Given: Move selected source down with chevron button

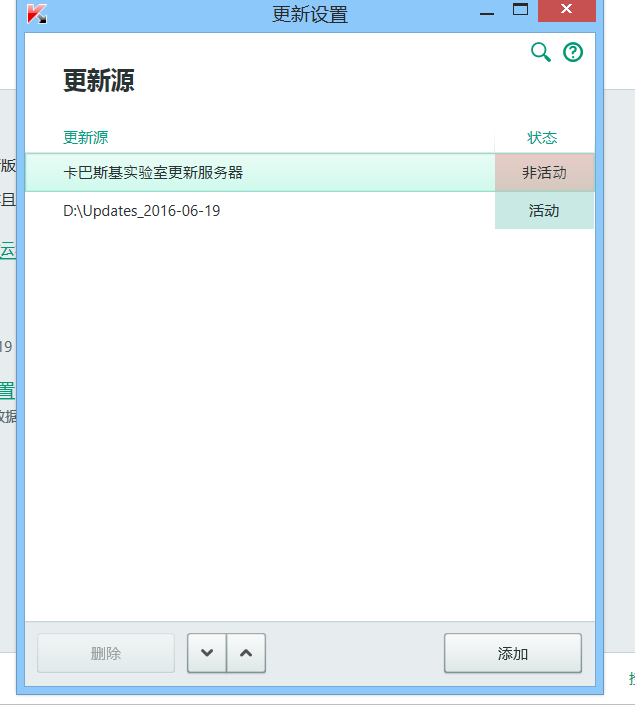Looking at the screenshot, I should pos(207,653).
